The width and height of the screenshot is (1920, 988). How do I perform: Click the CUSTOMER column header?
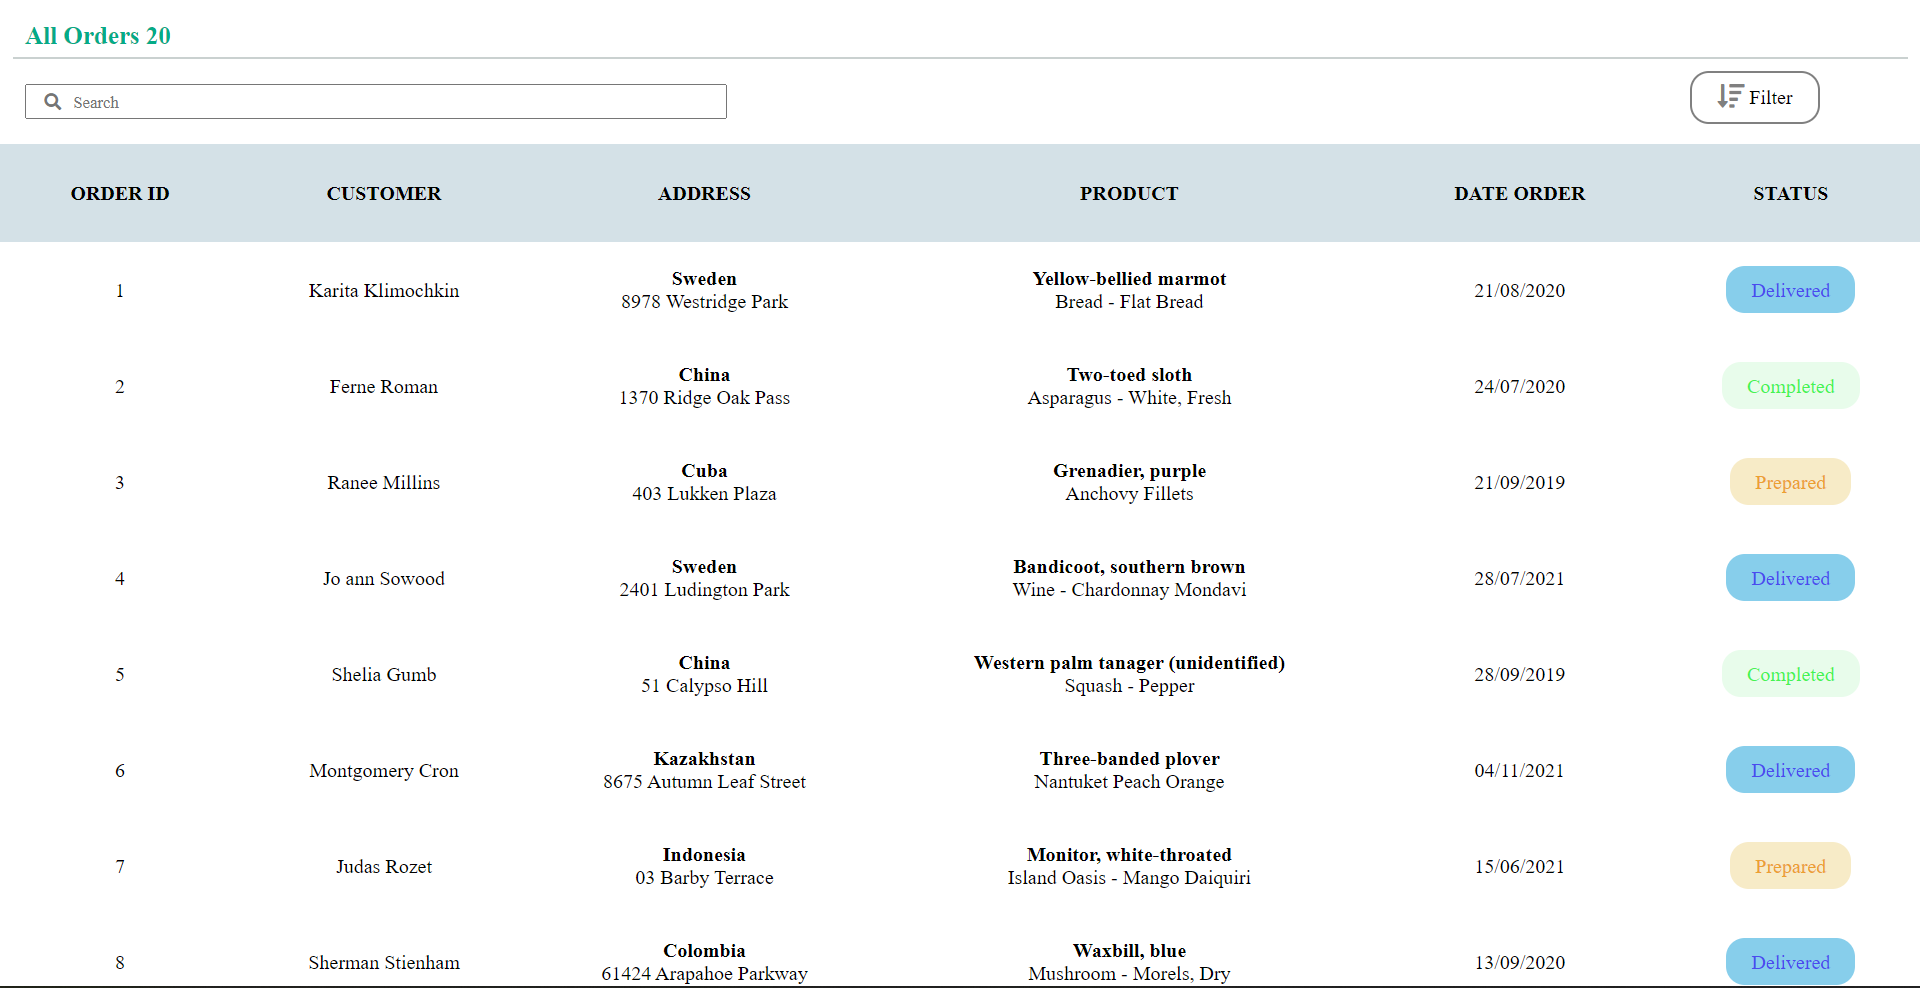384,193
